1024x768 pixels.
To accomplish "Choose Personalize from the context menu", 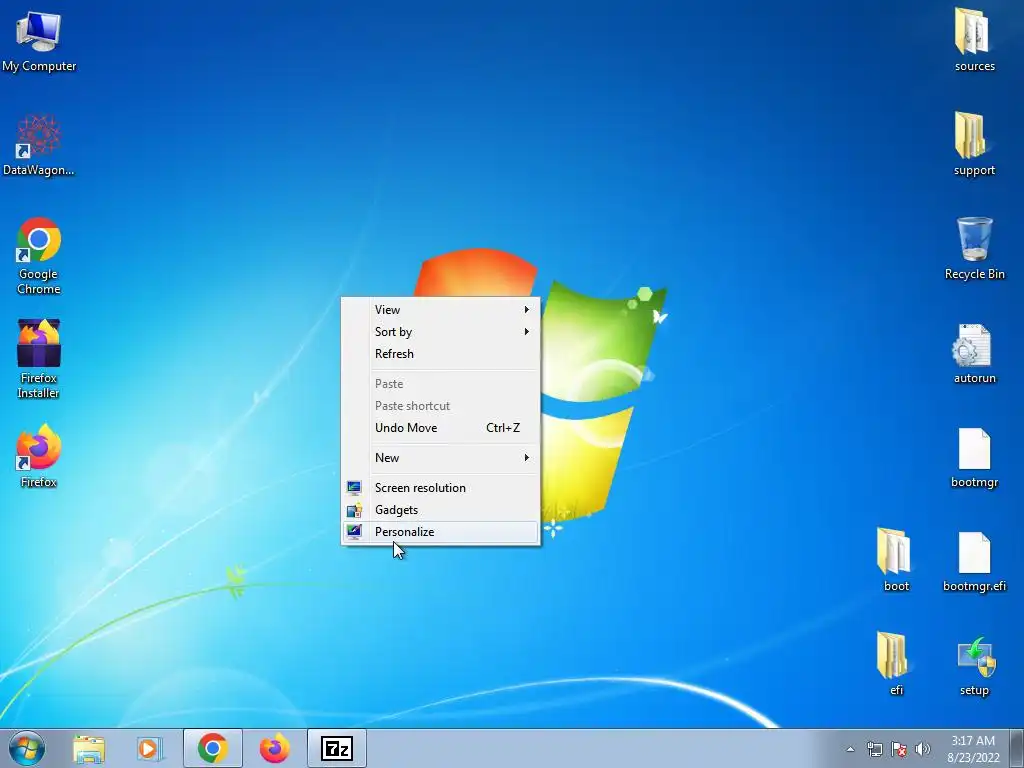I will [x=440, y=532].
